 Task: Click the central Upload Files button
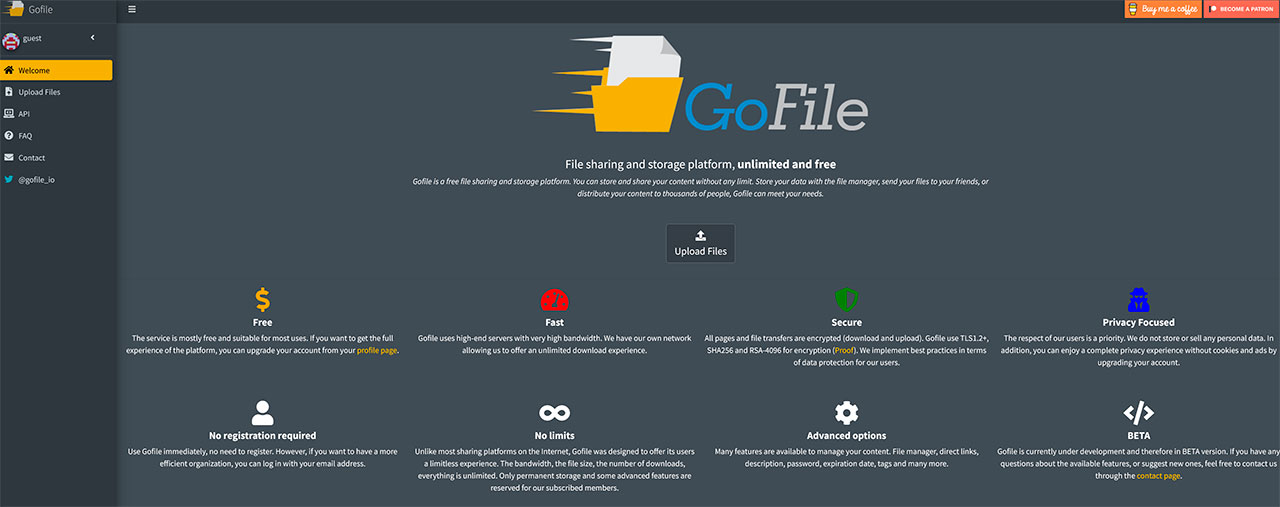tap(700, 243)
